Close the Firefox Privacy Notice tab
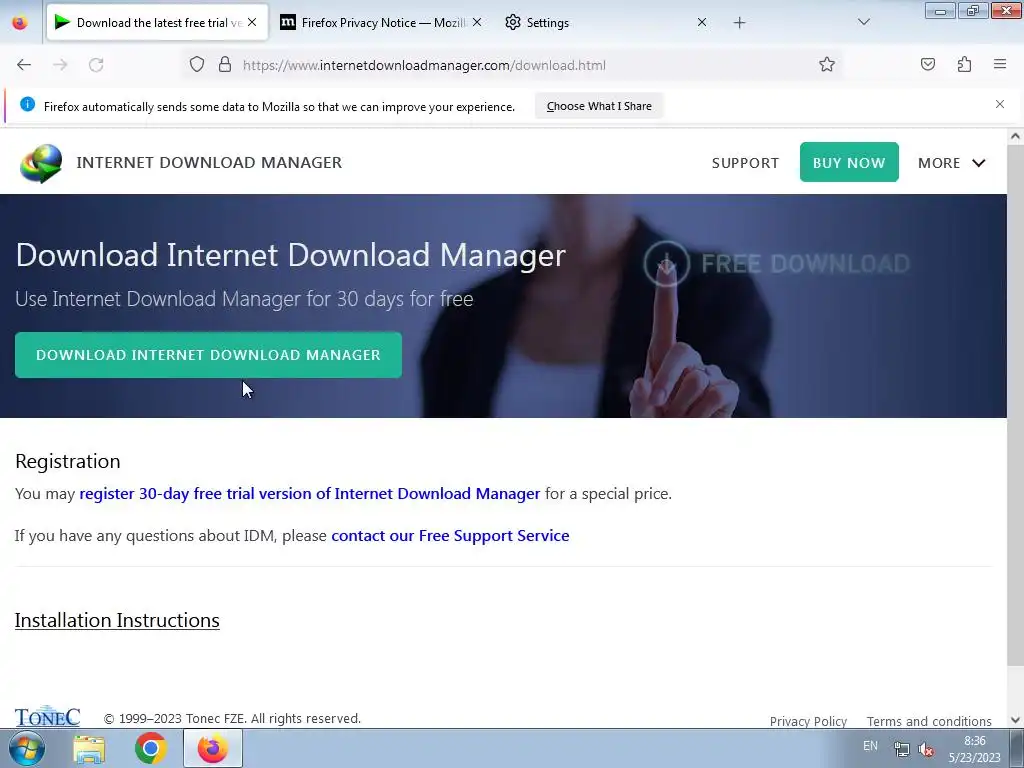 [477, 22]
